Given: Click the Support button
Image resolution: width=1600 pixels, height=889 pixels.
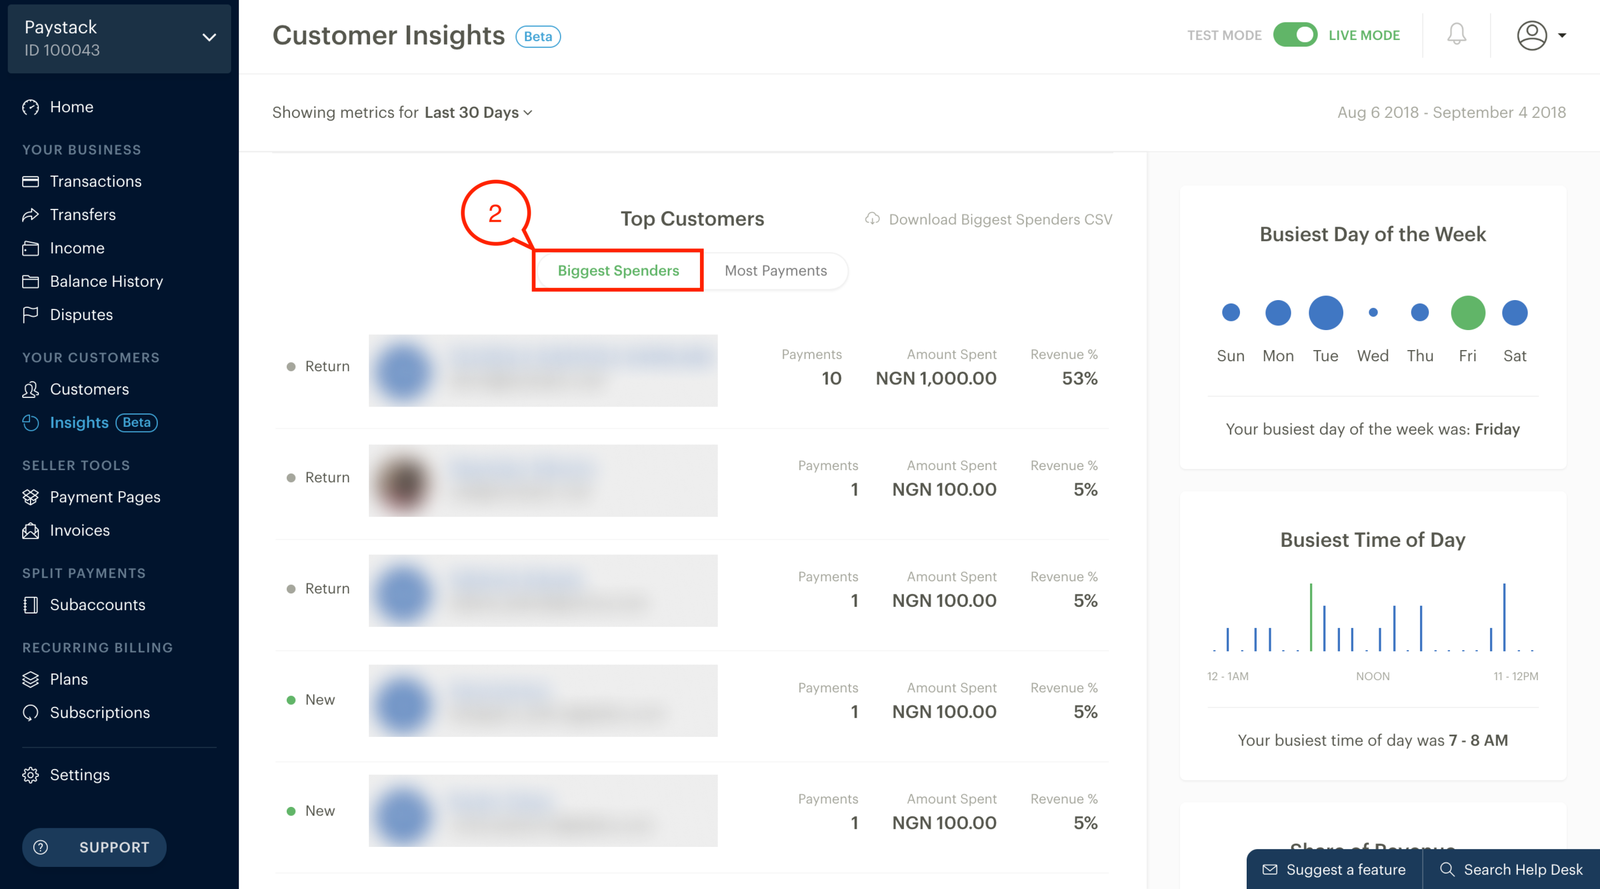Looking at the screenshot, I should 94,847.
